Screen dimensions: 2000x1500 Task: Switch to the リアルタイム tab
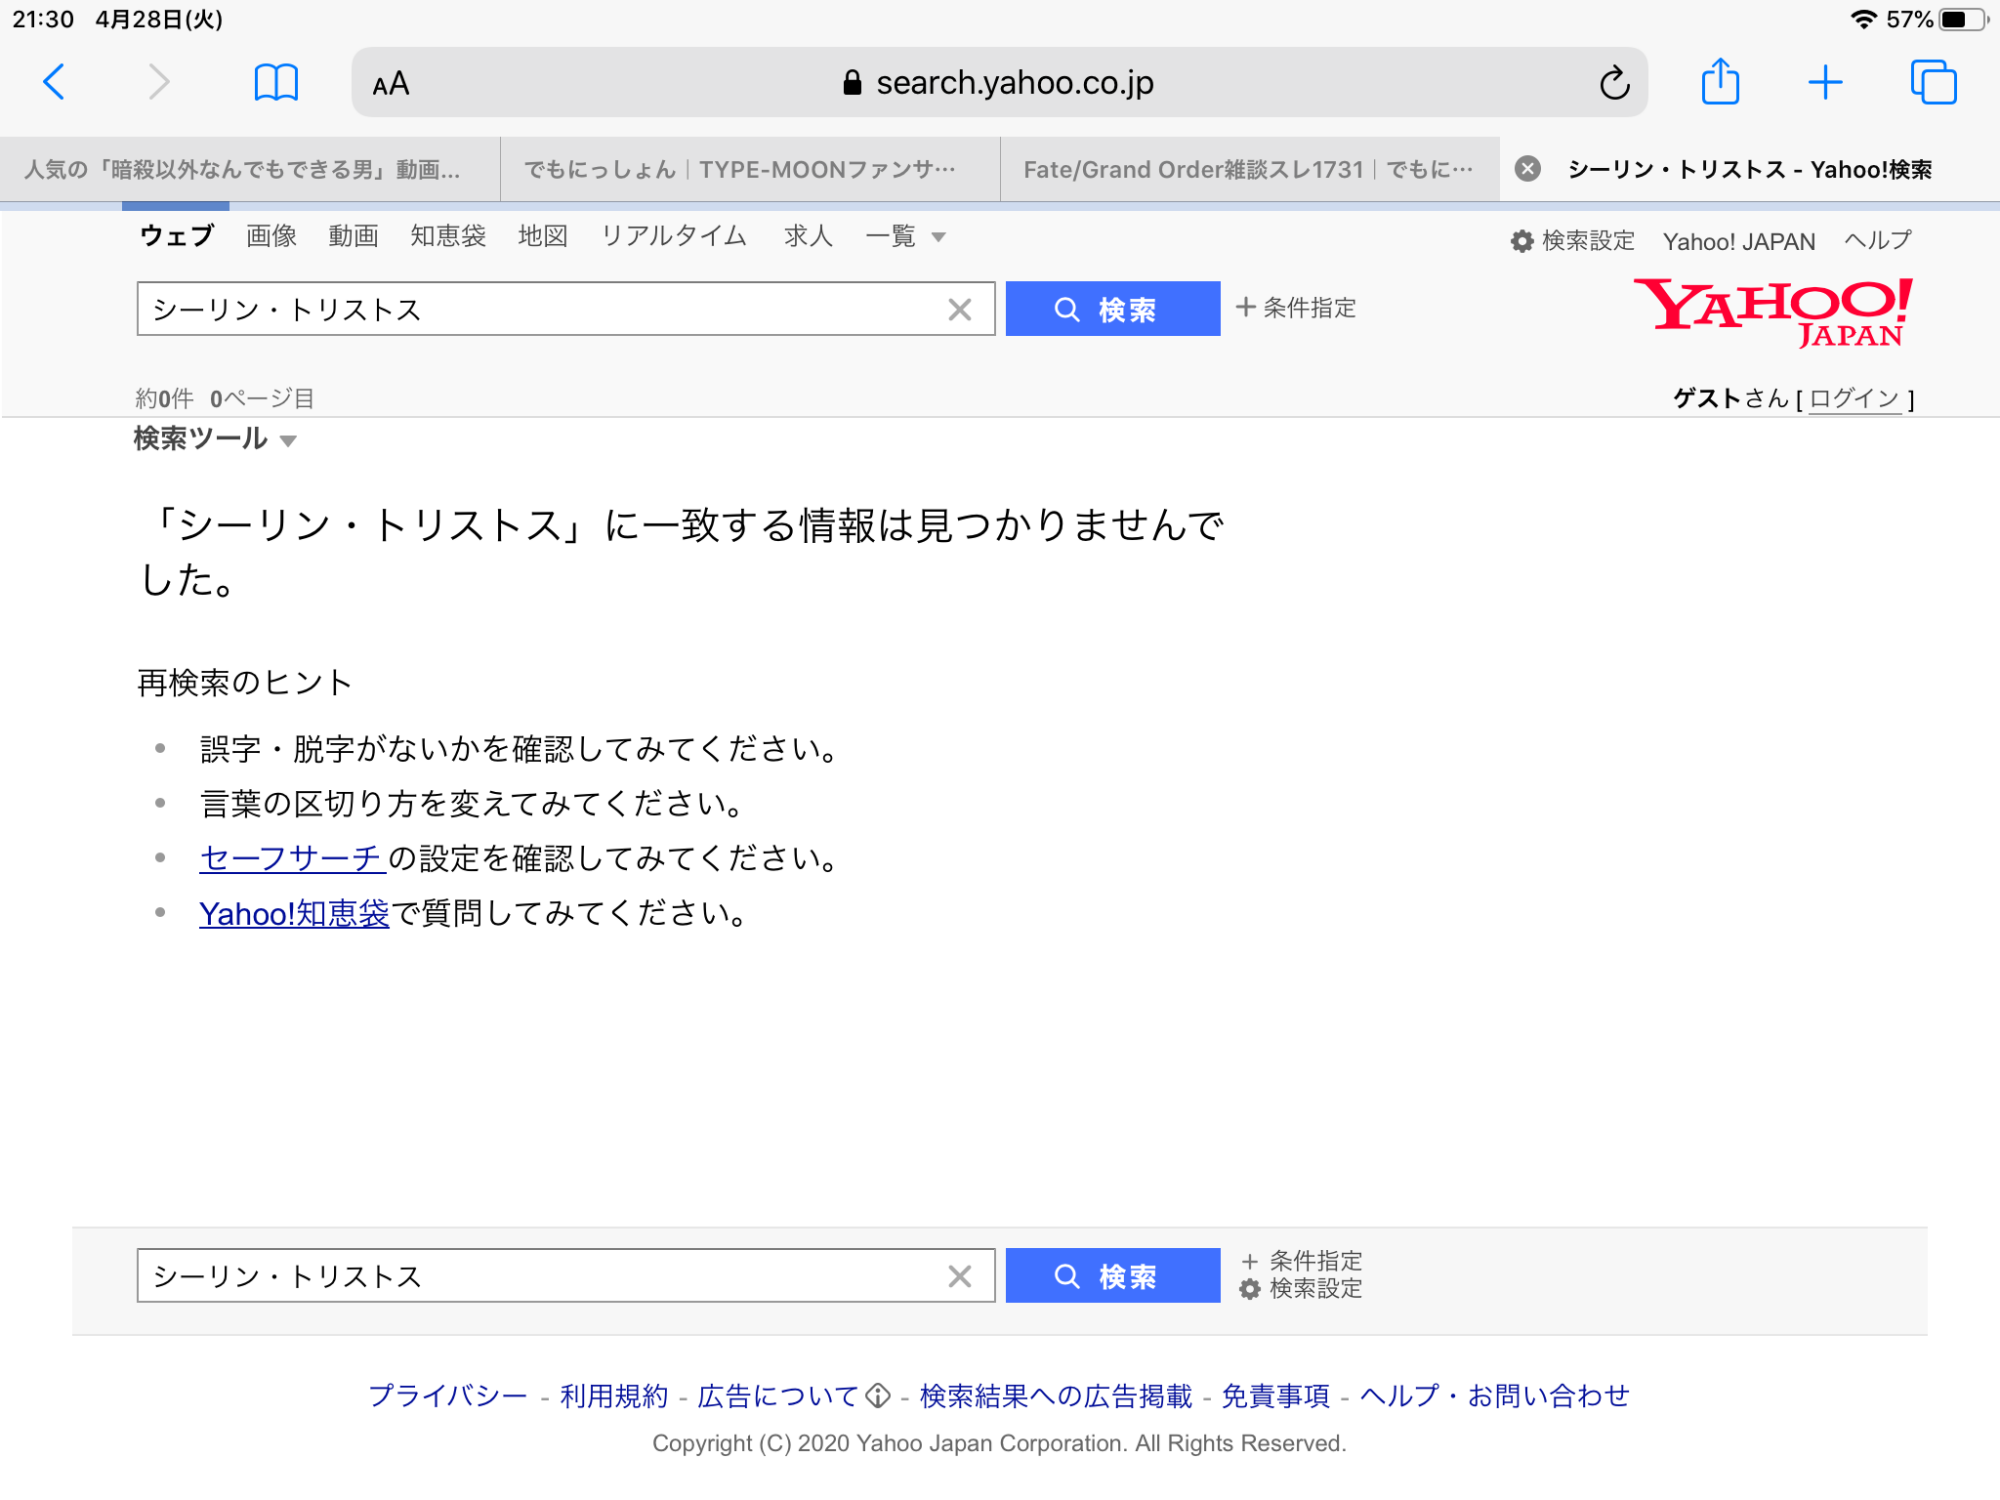click(673, 236)
